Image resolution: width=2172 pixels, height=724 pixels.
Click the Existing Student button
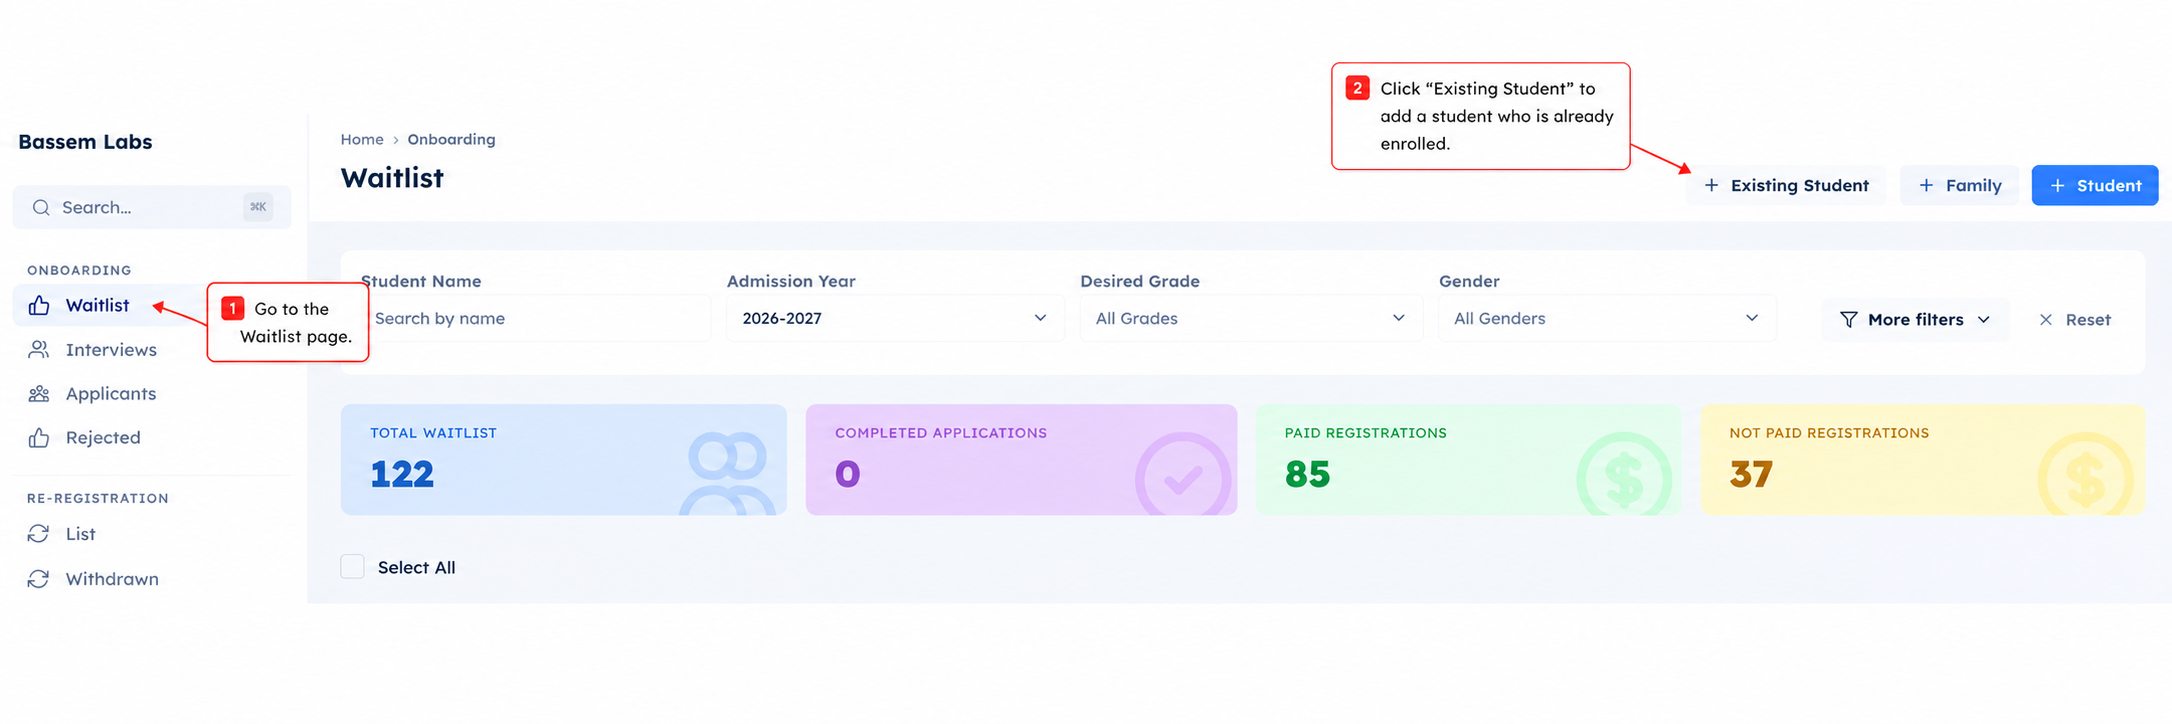(1786, 185)
